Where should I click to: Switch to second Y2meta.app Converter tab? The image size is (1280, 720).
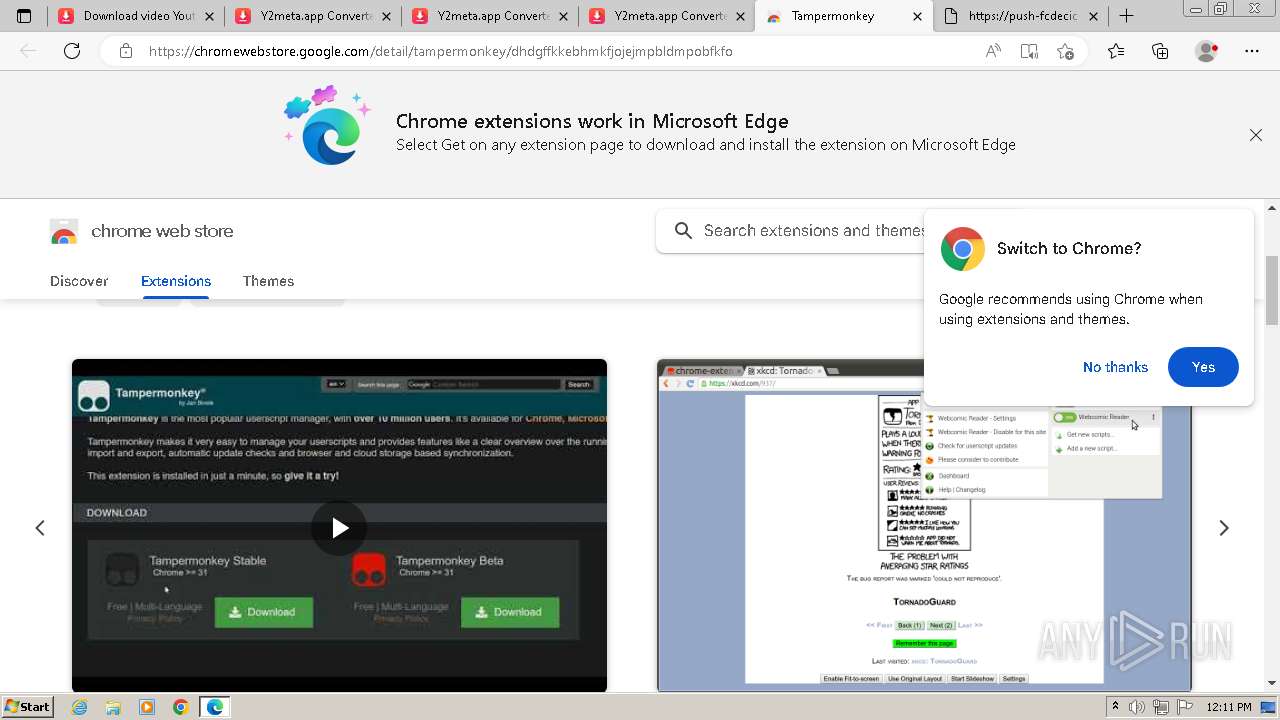(x=491, y=16)
